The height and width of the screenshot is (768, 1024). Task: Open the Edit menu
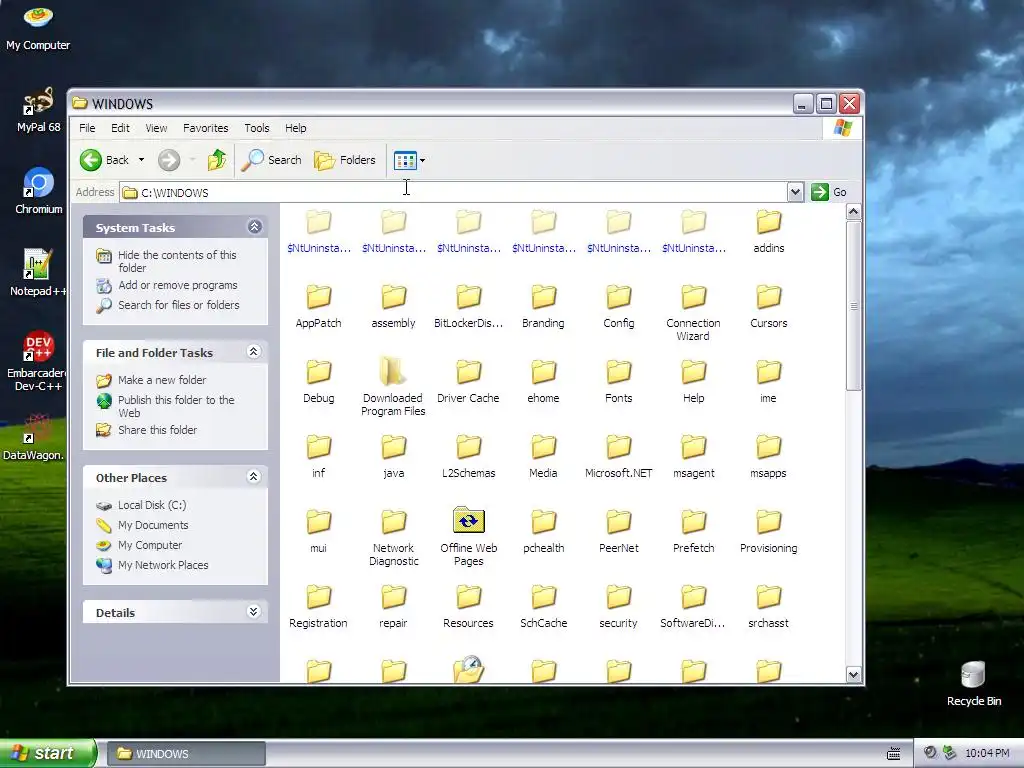click(x=120, y=128)
